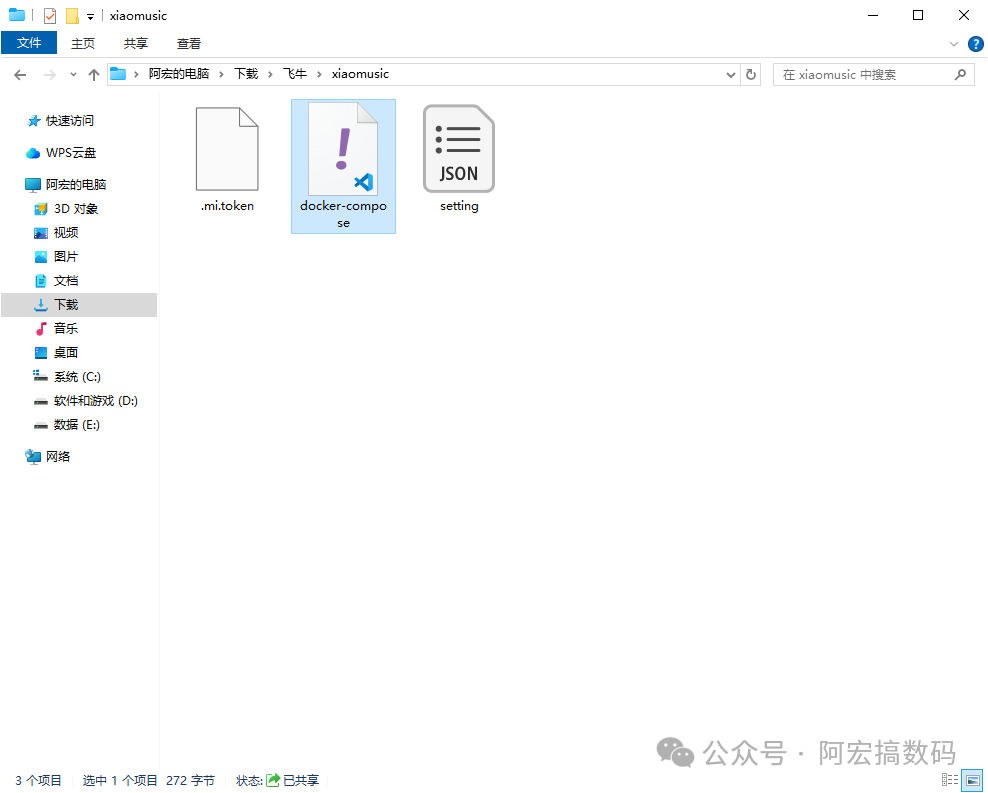Select the docker-compose YAML file icon
This screenshot has width=988, height=793.
click(x=343, y=149)
